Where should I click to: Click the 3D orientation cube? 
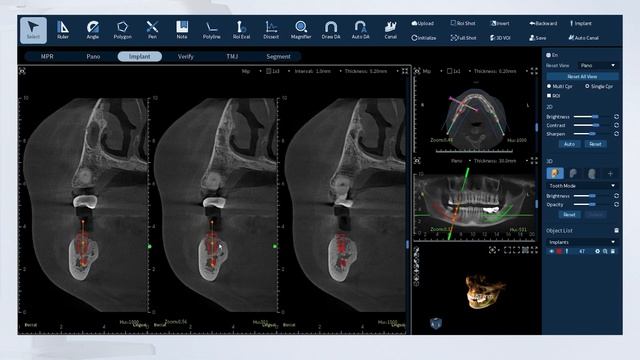(436, 323)
